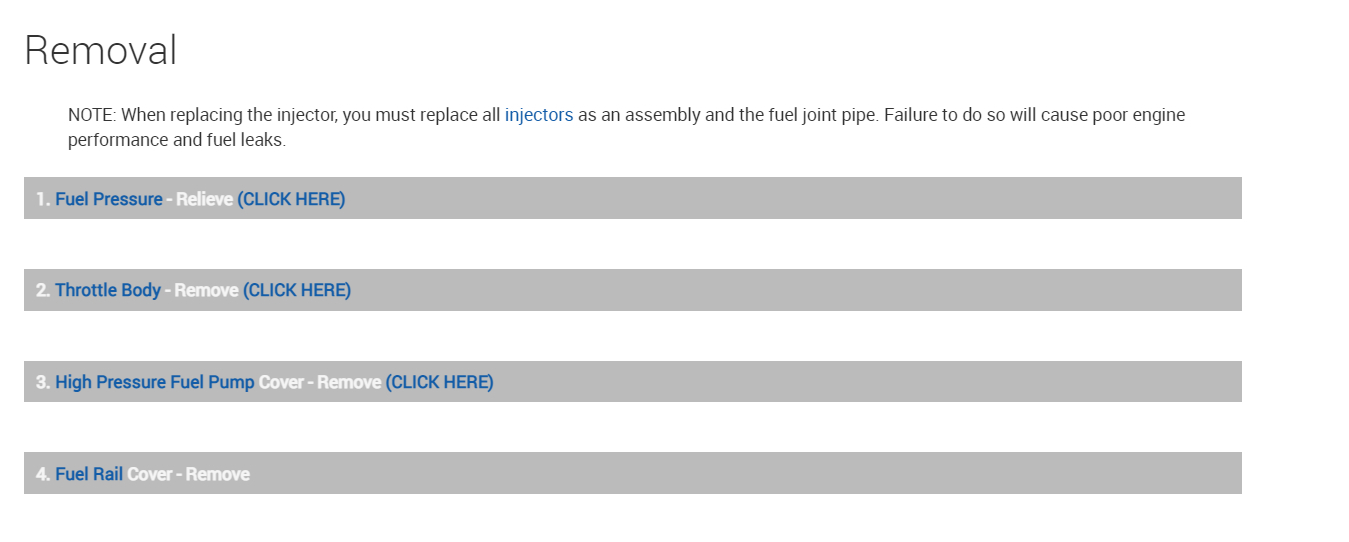
Task: Click the word "NOTE:" starting the paragraph
Action: pyautogui.click(x=92, y=115)
